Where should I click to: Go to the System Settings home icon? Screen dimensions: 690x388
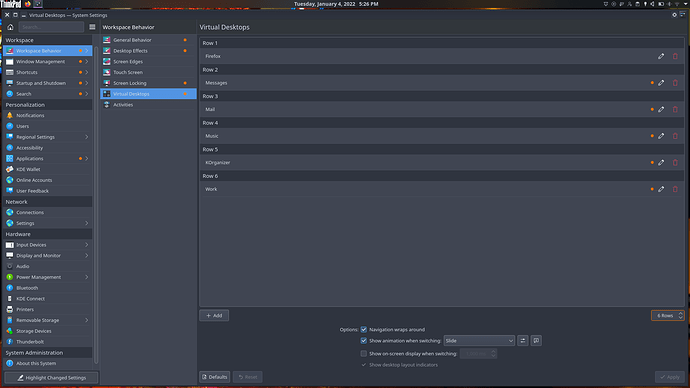click(11, 27)
